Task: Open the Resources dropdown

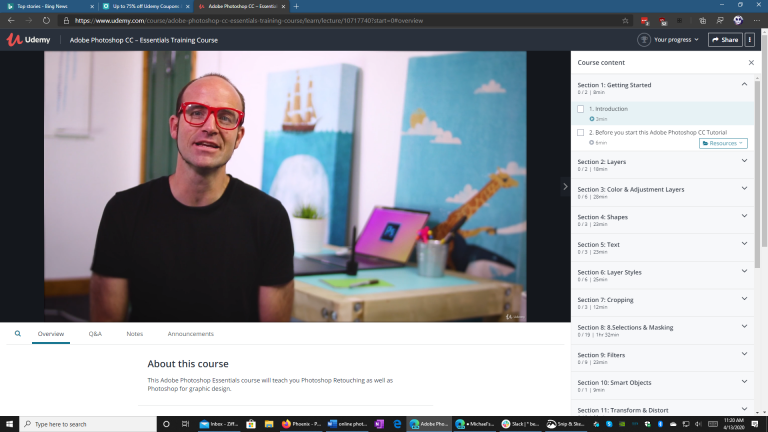Action: pos(723,143)
